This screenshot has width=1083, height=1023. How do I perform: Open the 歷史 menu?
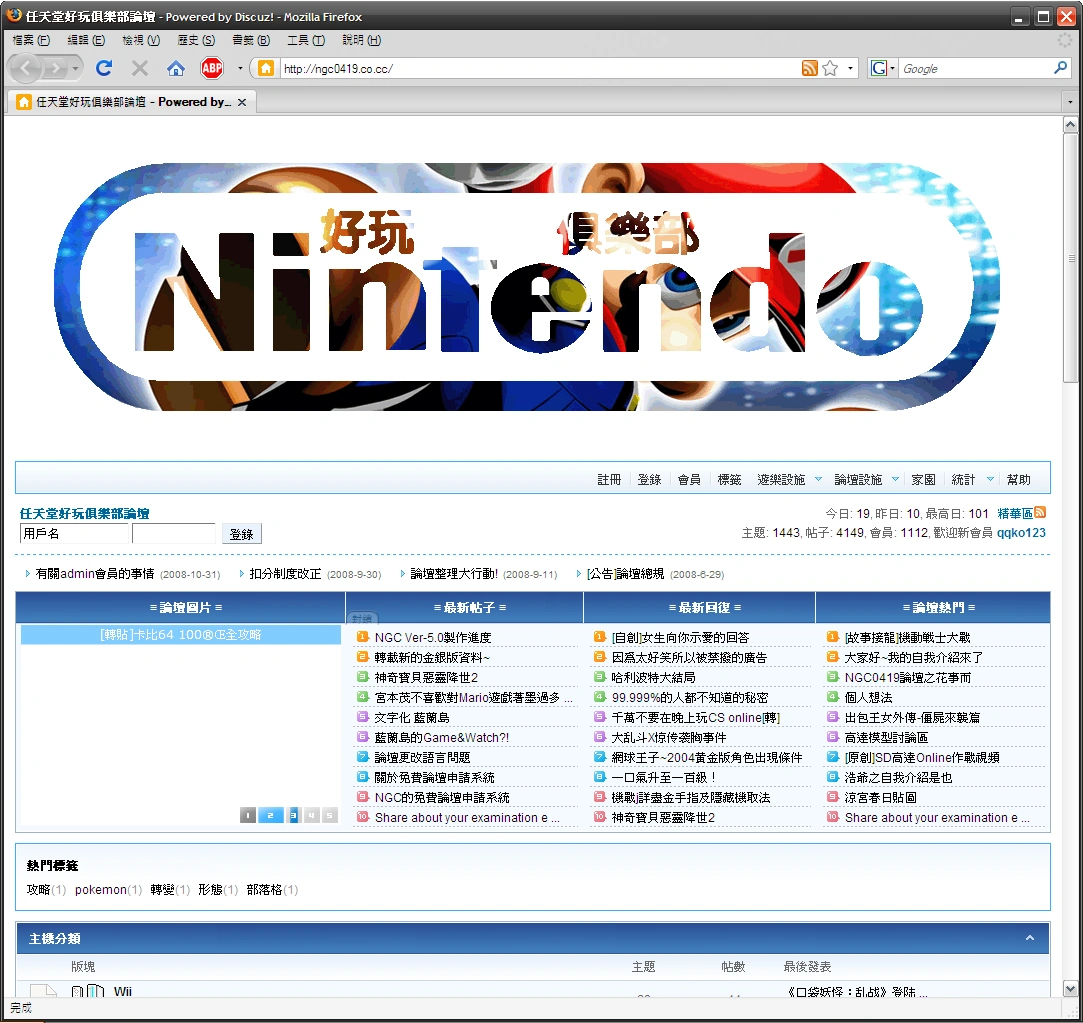(196, 40)
